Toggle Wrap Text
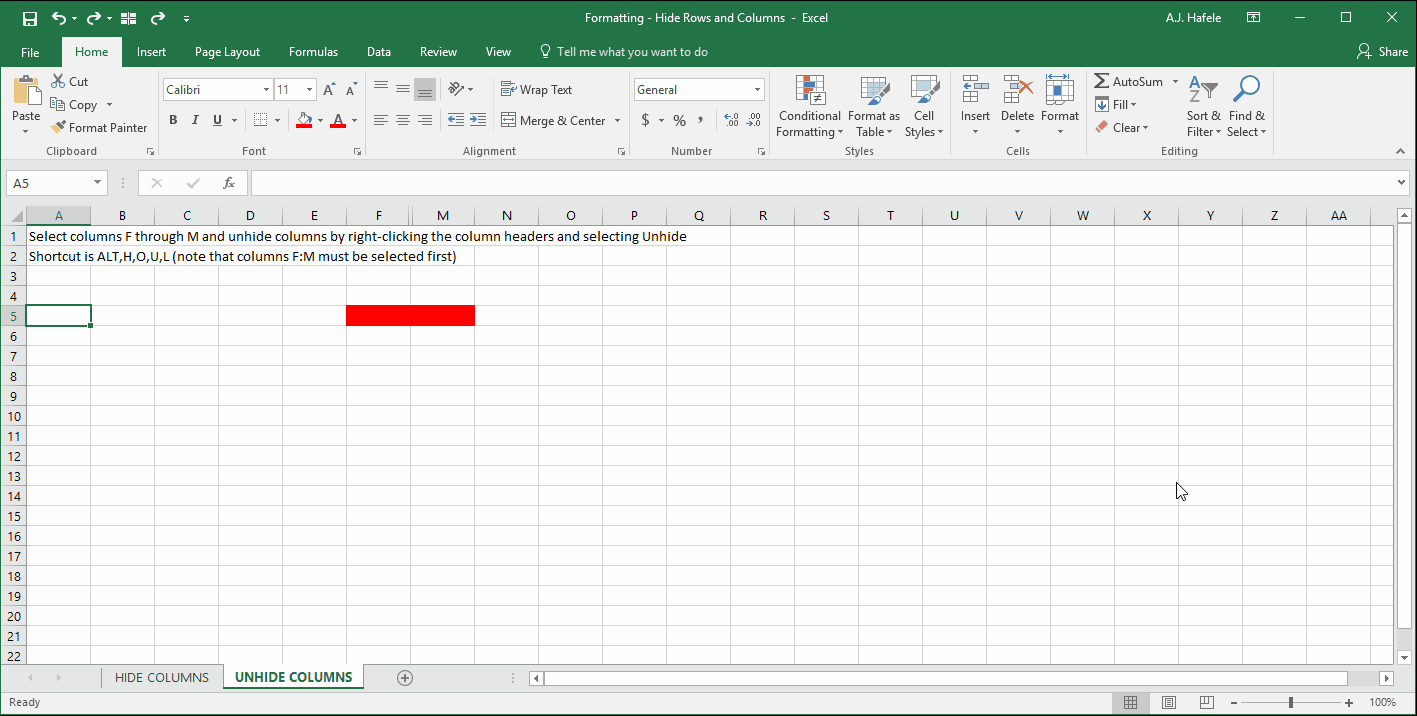 pyautogui.click(x=537, y=89)
